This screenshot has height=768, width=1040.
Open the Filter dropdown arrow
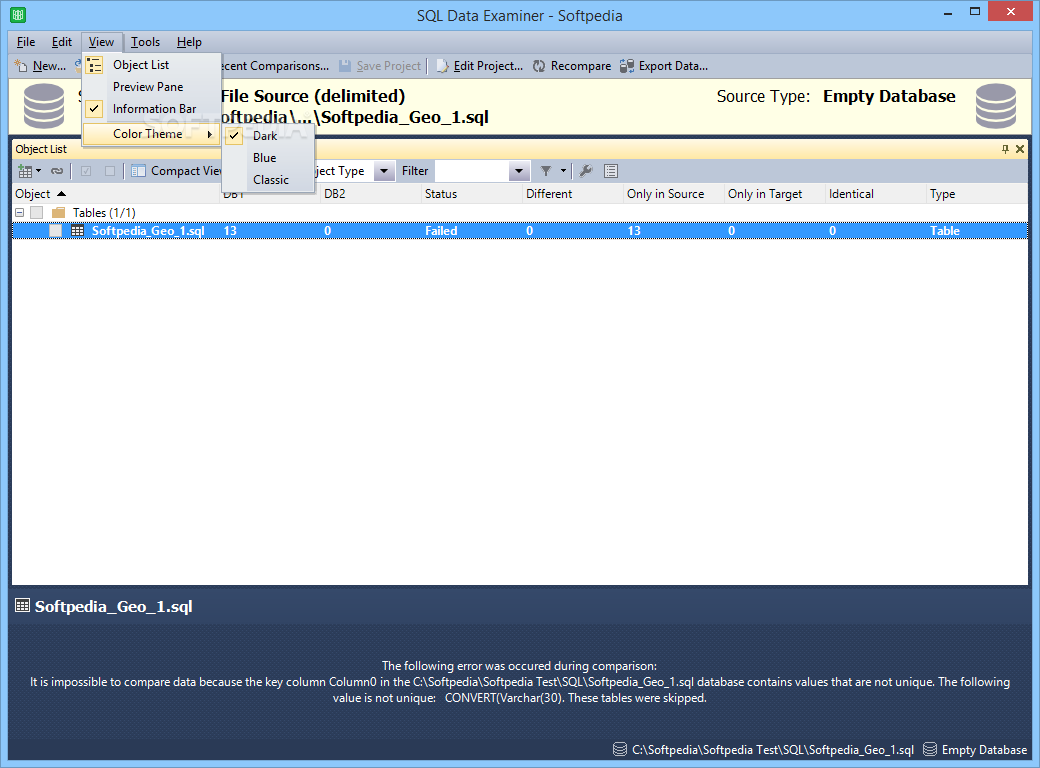tap(519, 171)
